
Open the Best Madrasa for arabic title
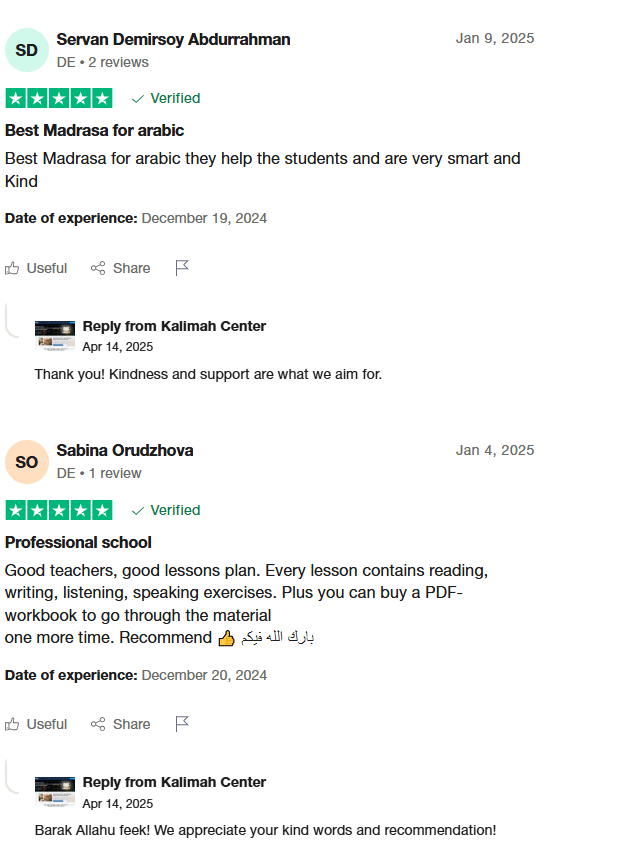(x=94, y=130)
